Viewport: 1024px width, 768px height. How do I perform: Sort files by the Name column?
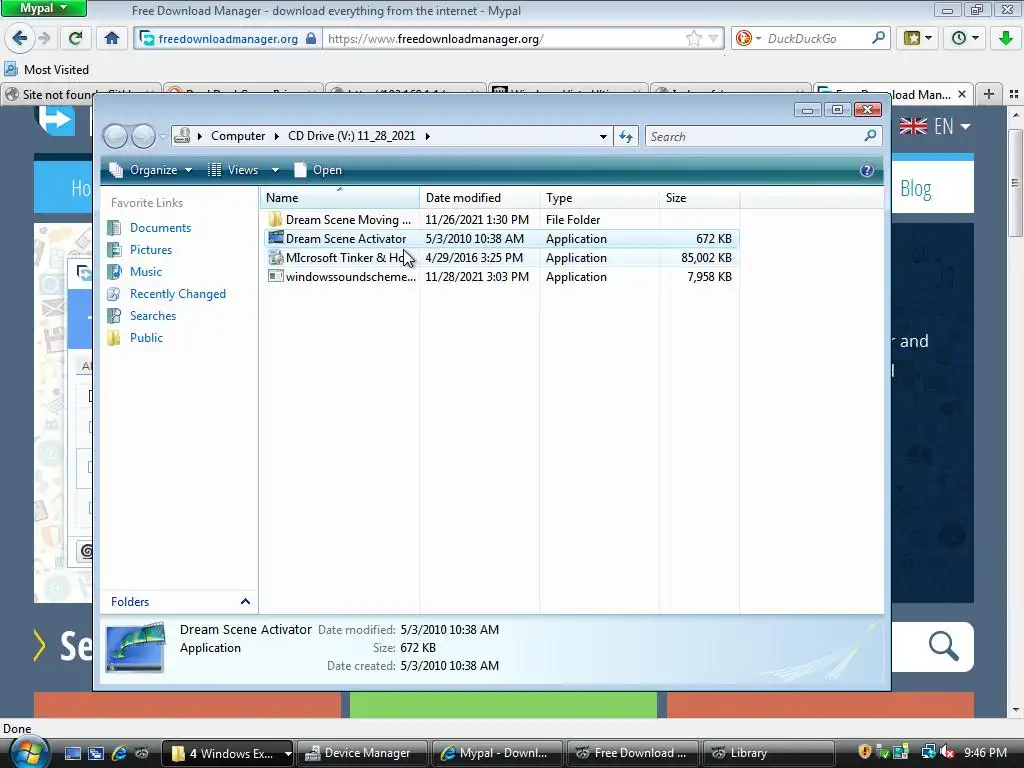(x=340, y=197)
